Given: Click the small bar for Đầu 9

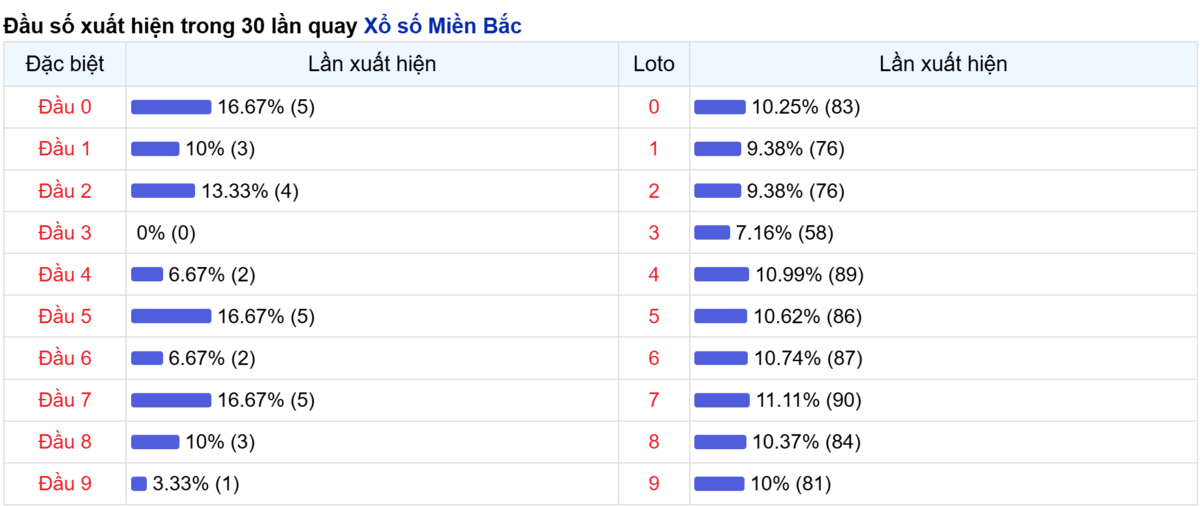Looking at the screenshot, I should tap(139, 484).
